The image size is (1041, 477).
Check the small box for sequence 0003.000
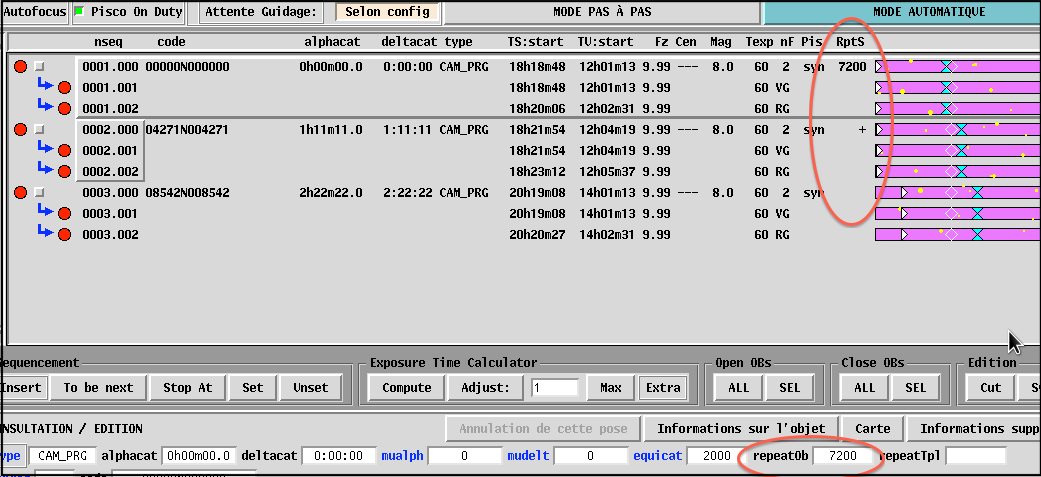tap(40, 193)
